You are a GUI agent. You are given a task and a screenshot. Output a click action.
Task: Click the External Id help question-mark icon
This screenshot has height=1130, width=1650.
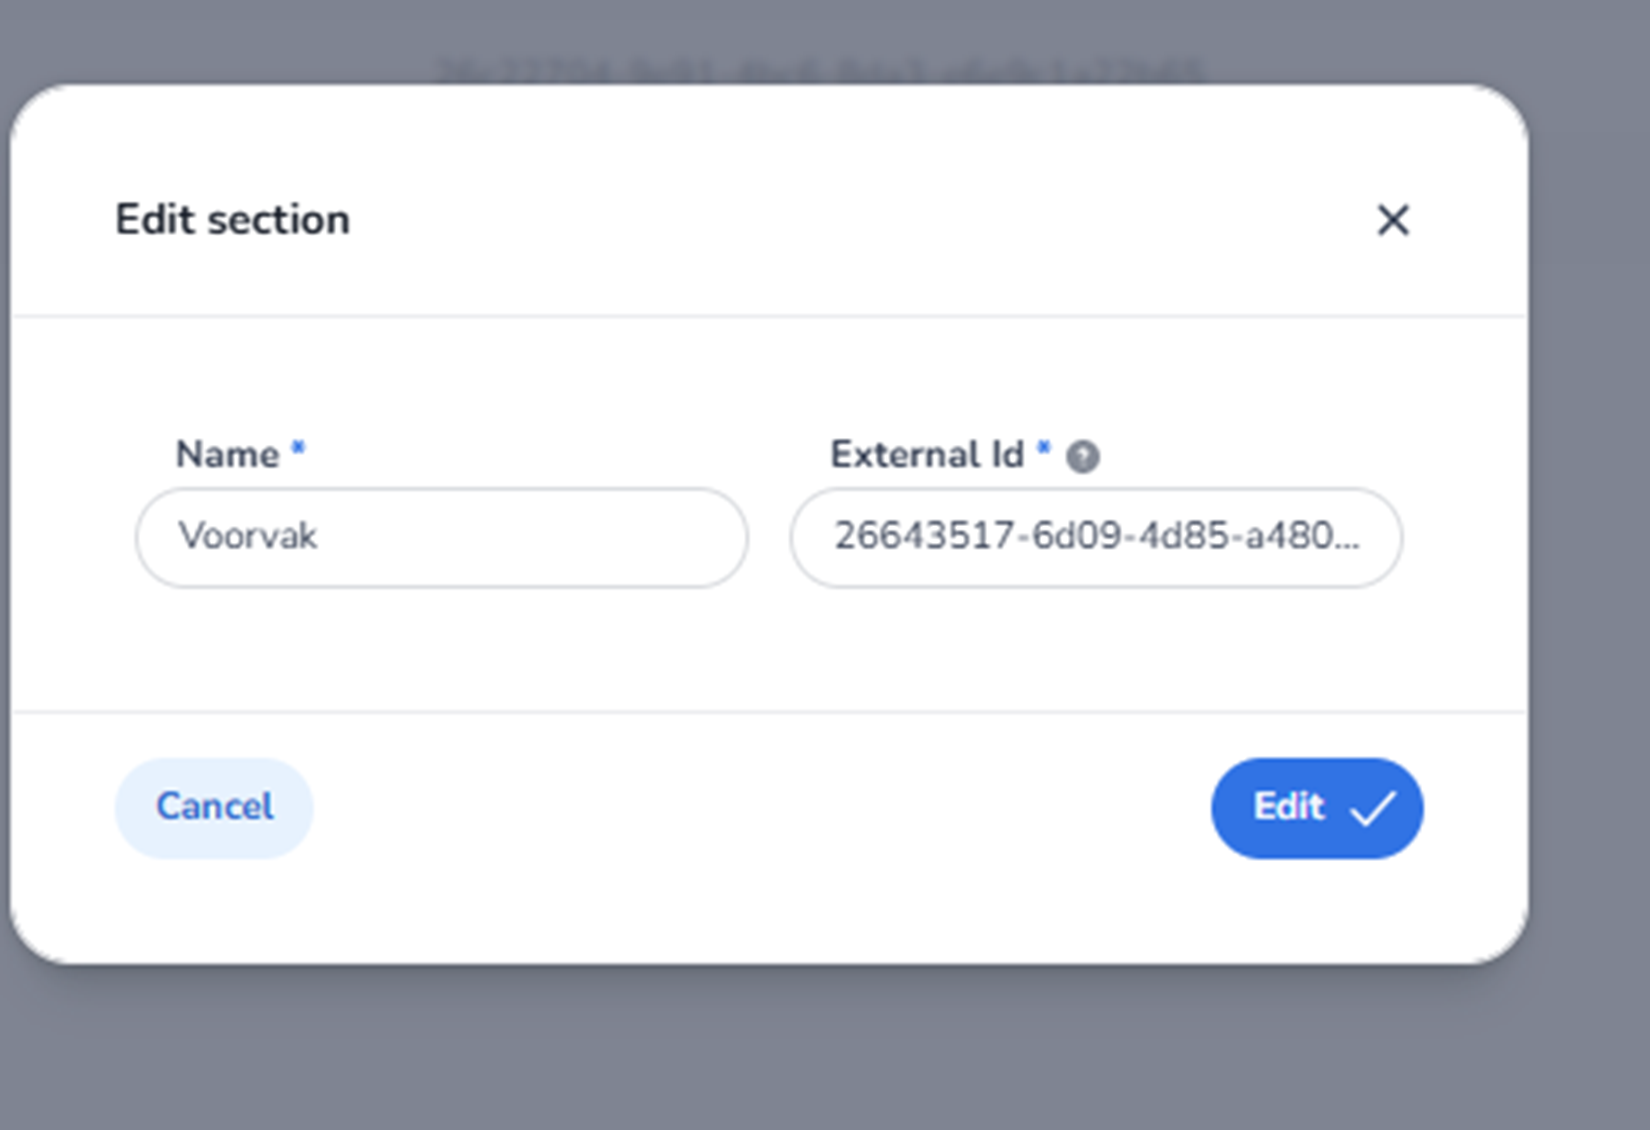tap(1082, 457)
